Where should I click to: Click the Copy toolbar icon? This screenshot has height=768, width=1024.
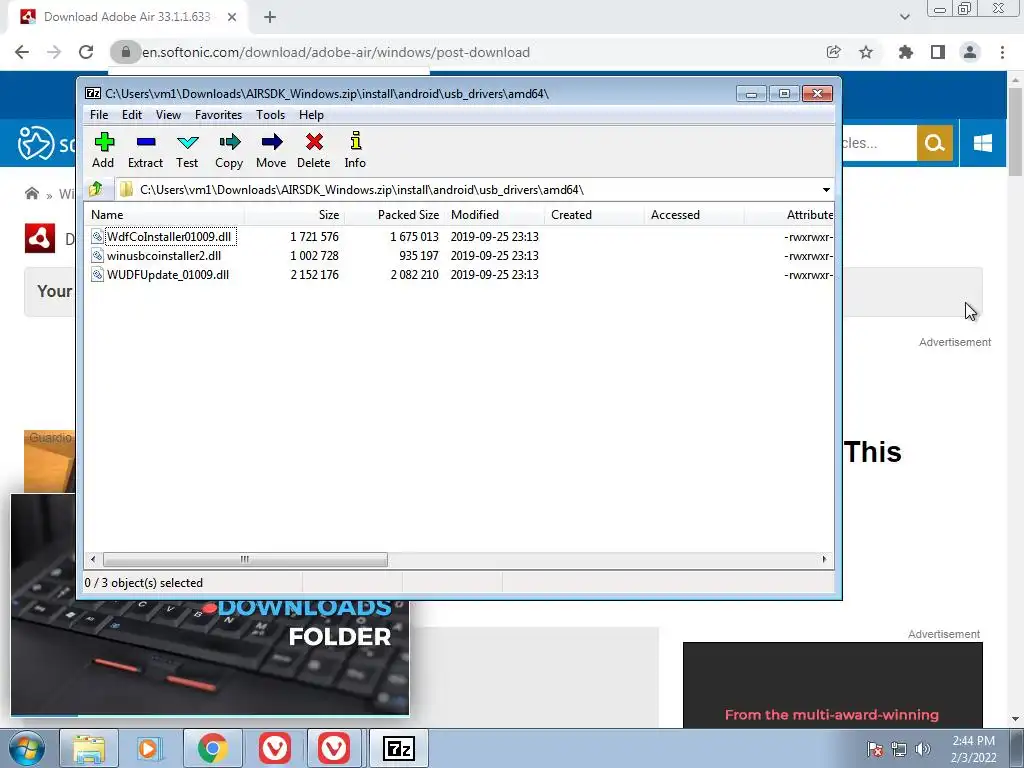229,150
